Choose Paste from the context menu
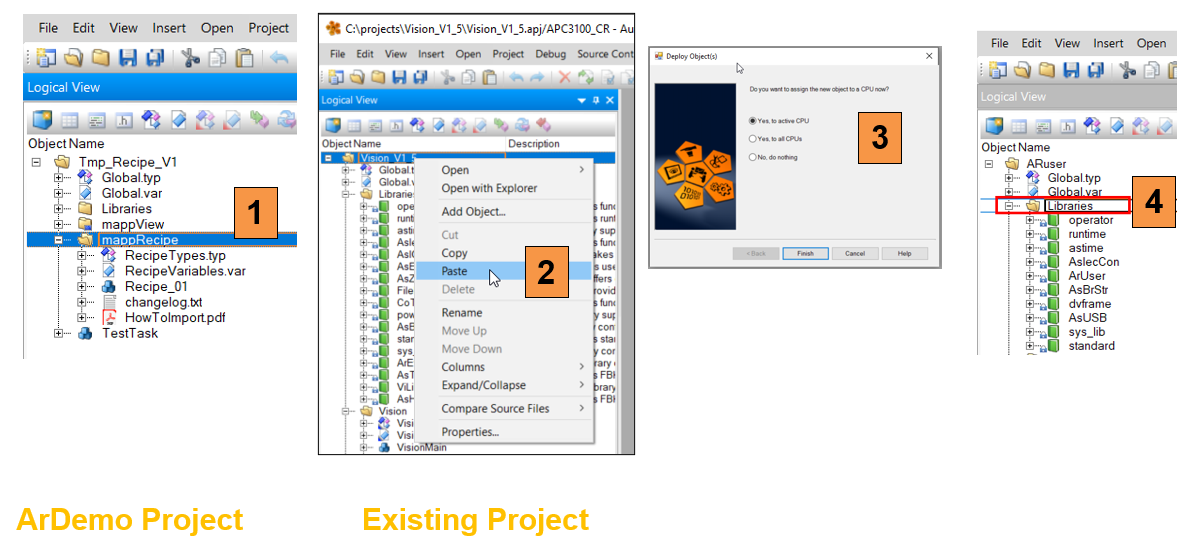1203x543 pixels. (455, 271)
